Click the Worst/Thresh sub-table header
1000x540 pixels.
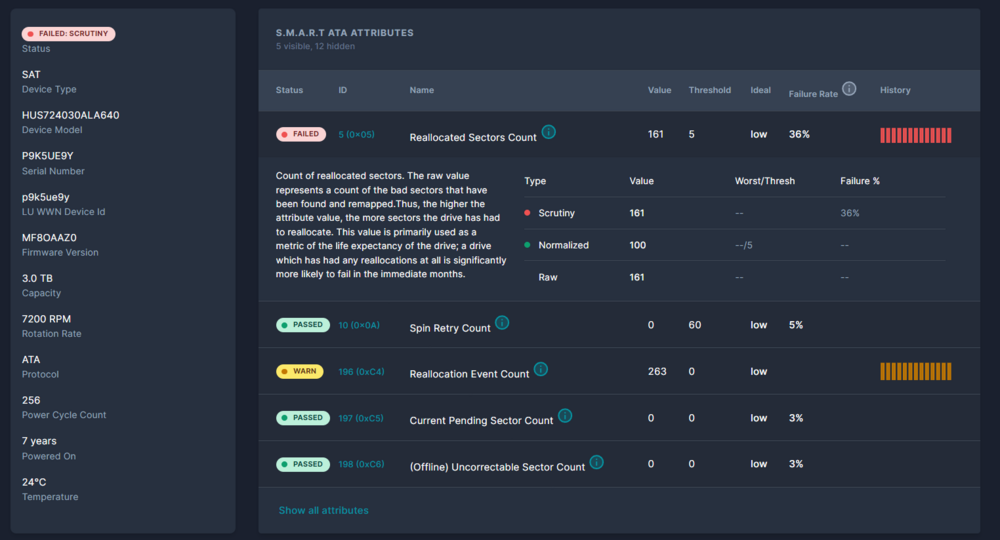[x=765, y=181]
